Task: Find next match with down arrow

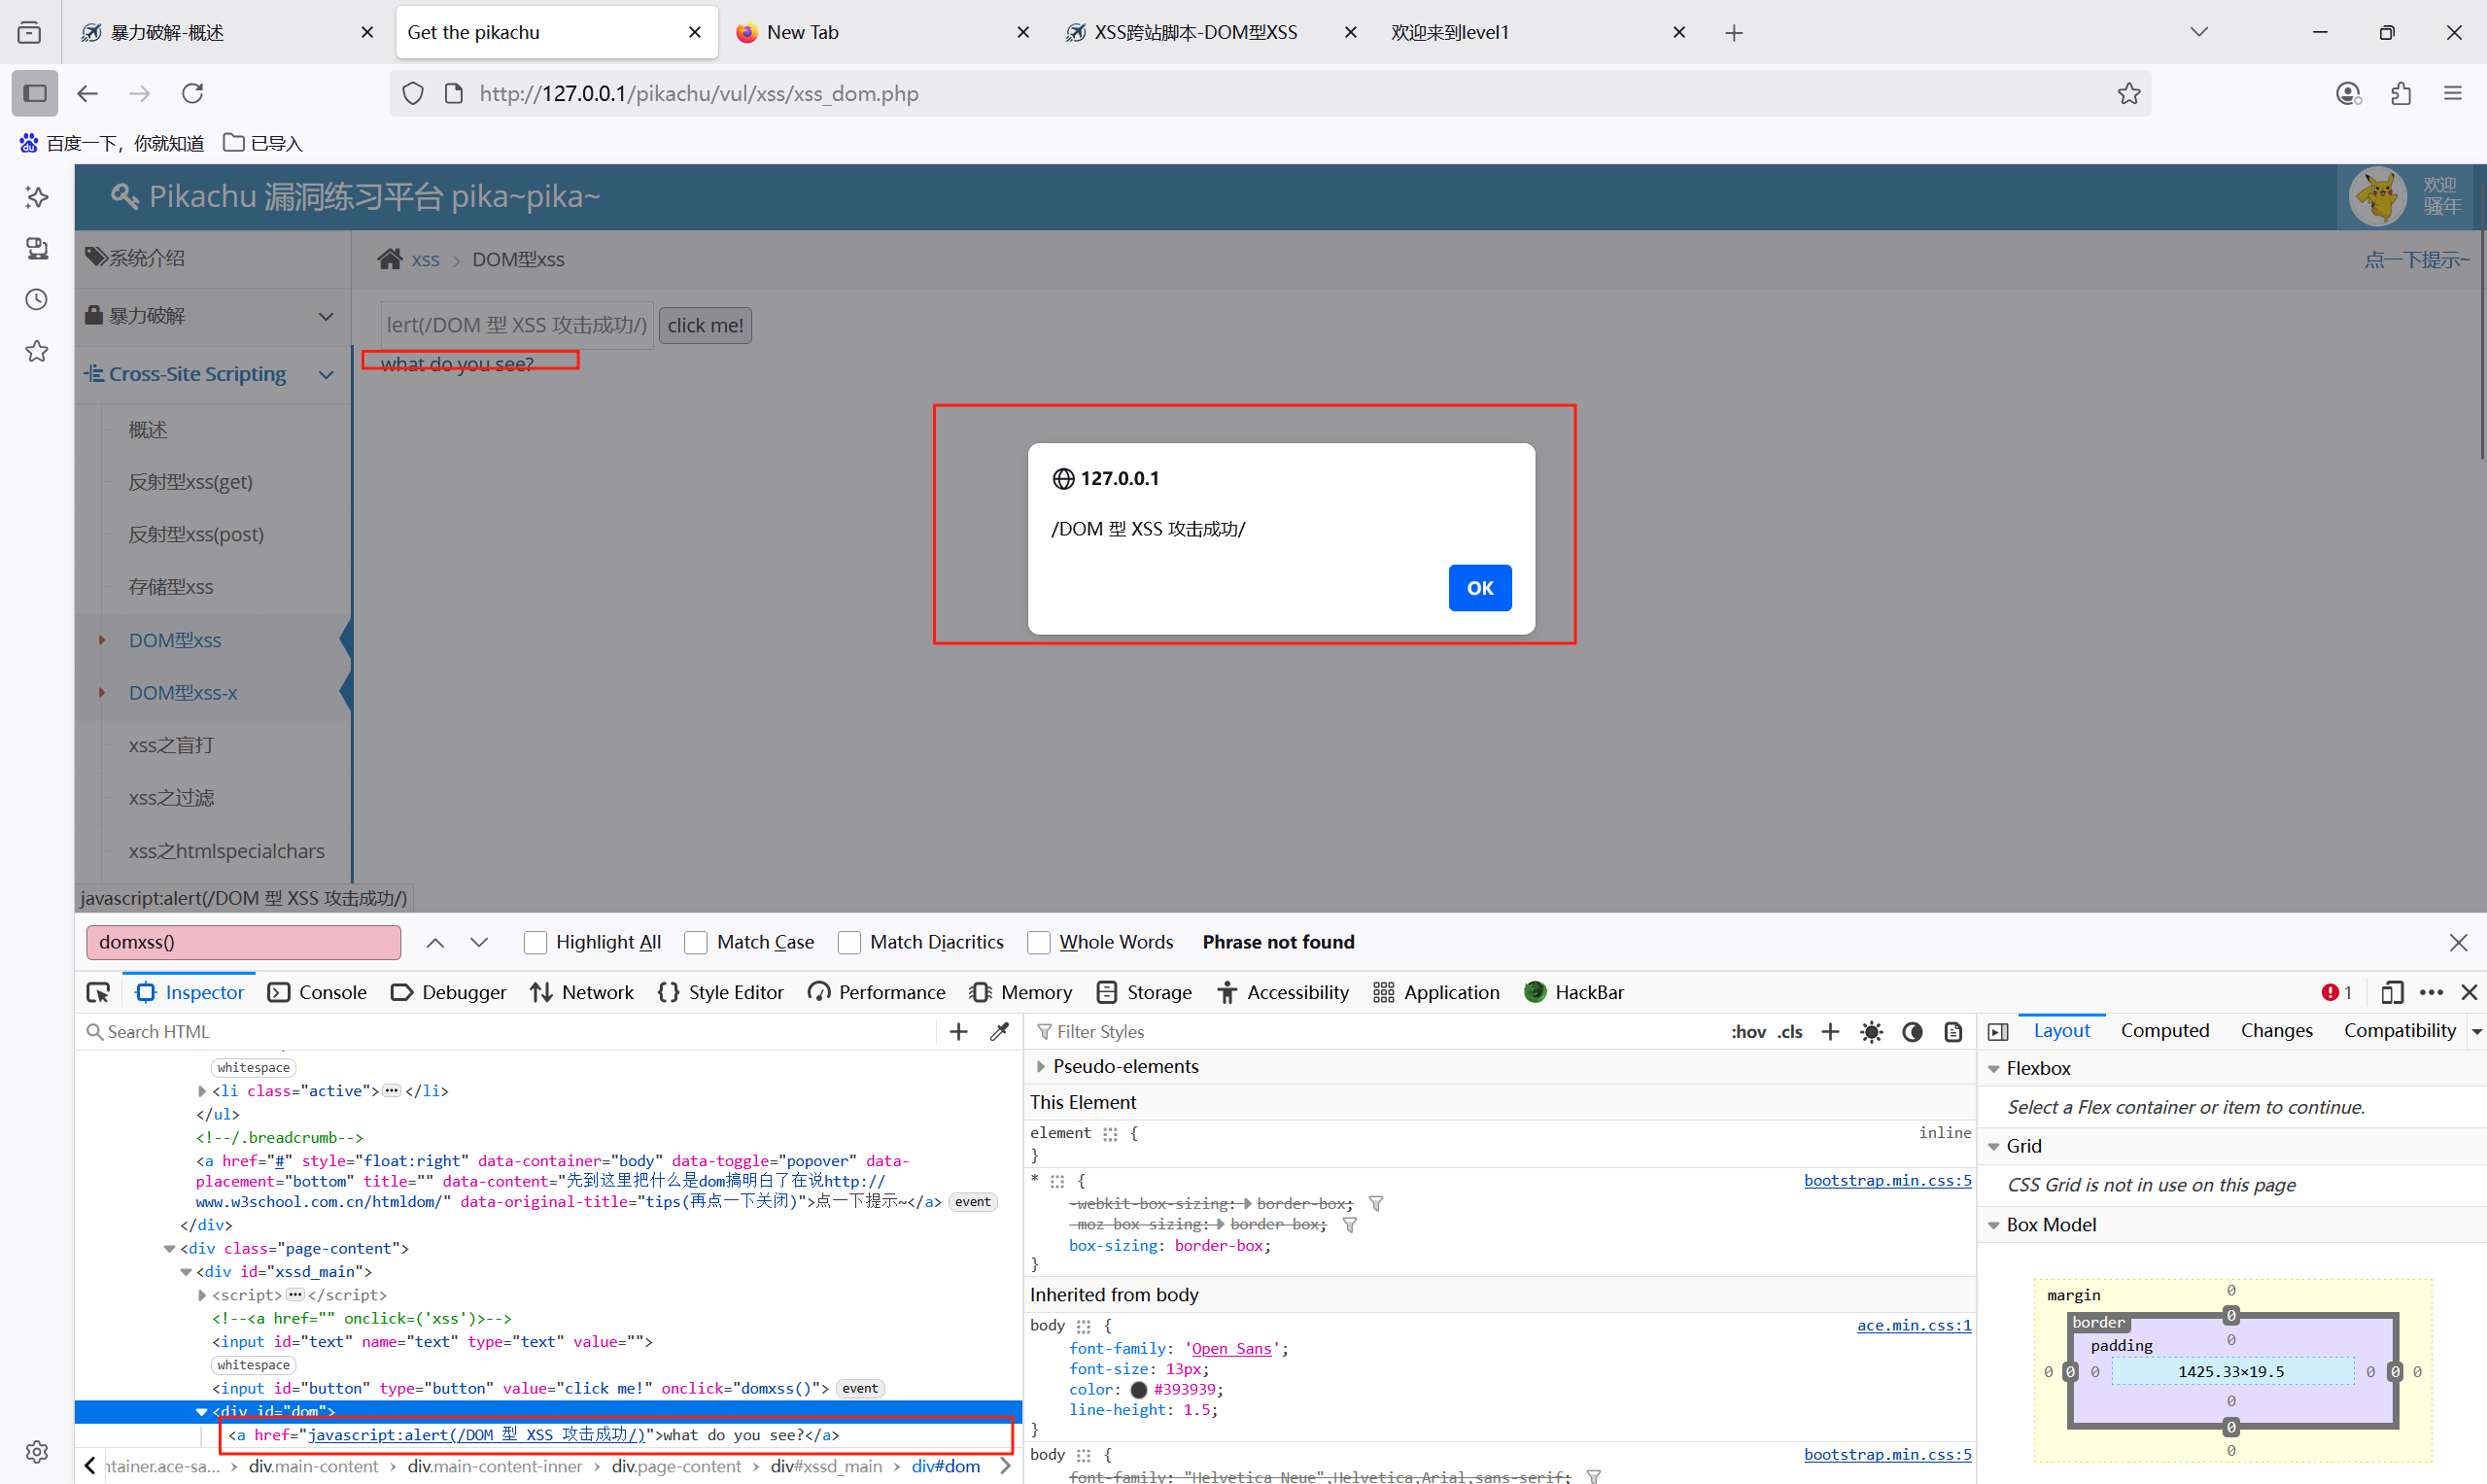Action: pos(479,942)
